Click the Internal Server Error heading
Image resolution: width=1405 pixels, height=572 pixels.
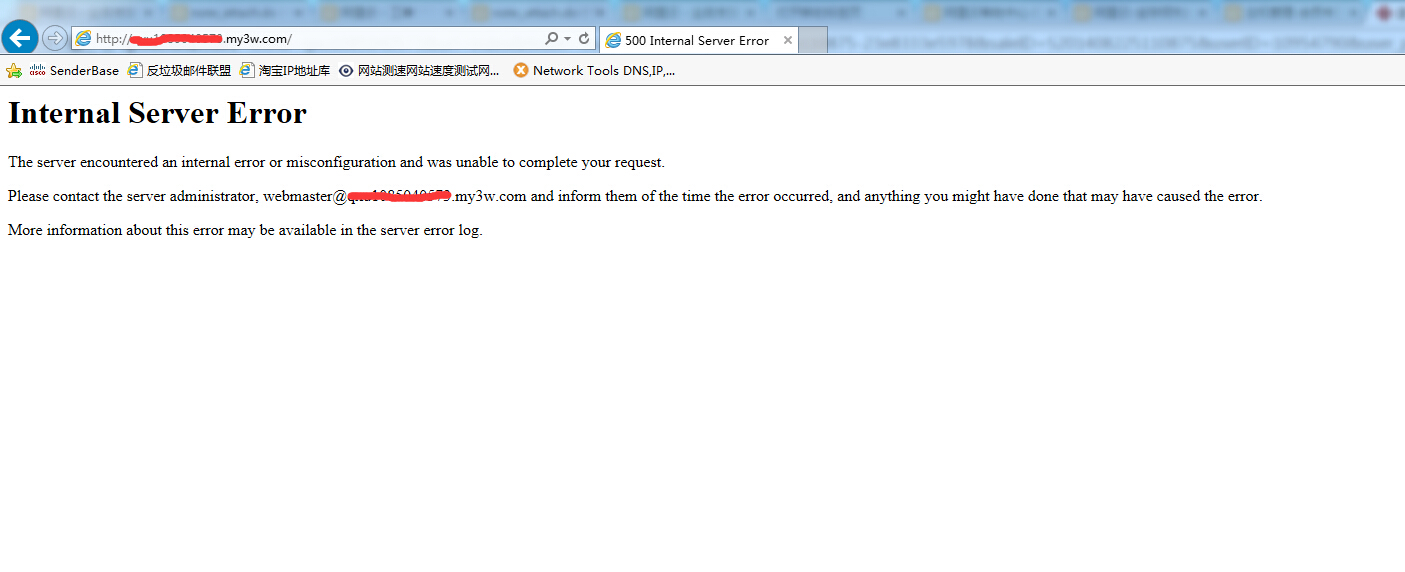157,113
